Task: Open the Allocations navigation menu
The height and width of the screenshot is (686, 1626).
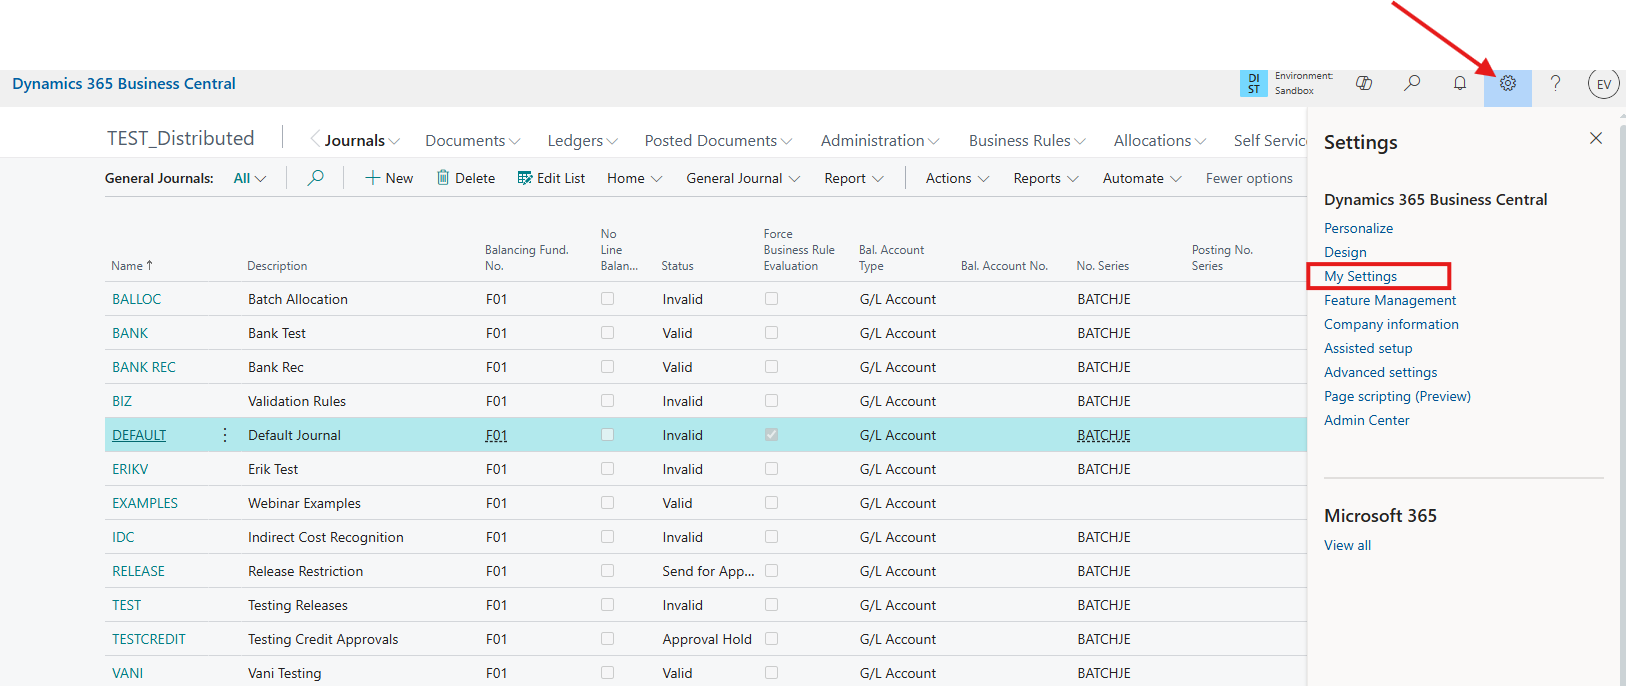Action: pyautogui.click(x=1160, y=141)
